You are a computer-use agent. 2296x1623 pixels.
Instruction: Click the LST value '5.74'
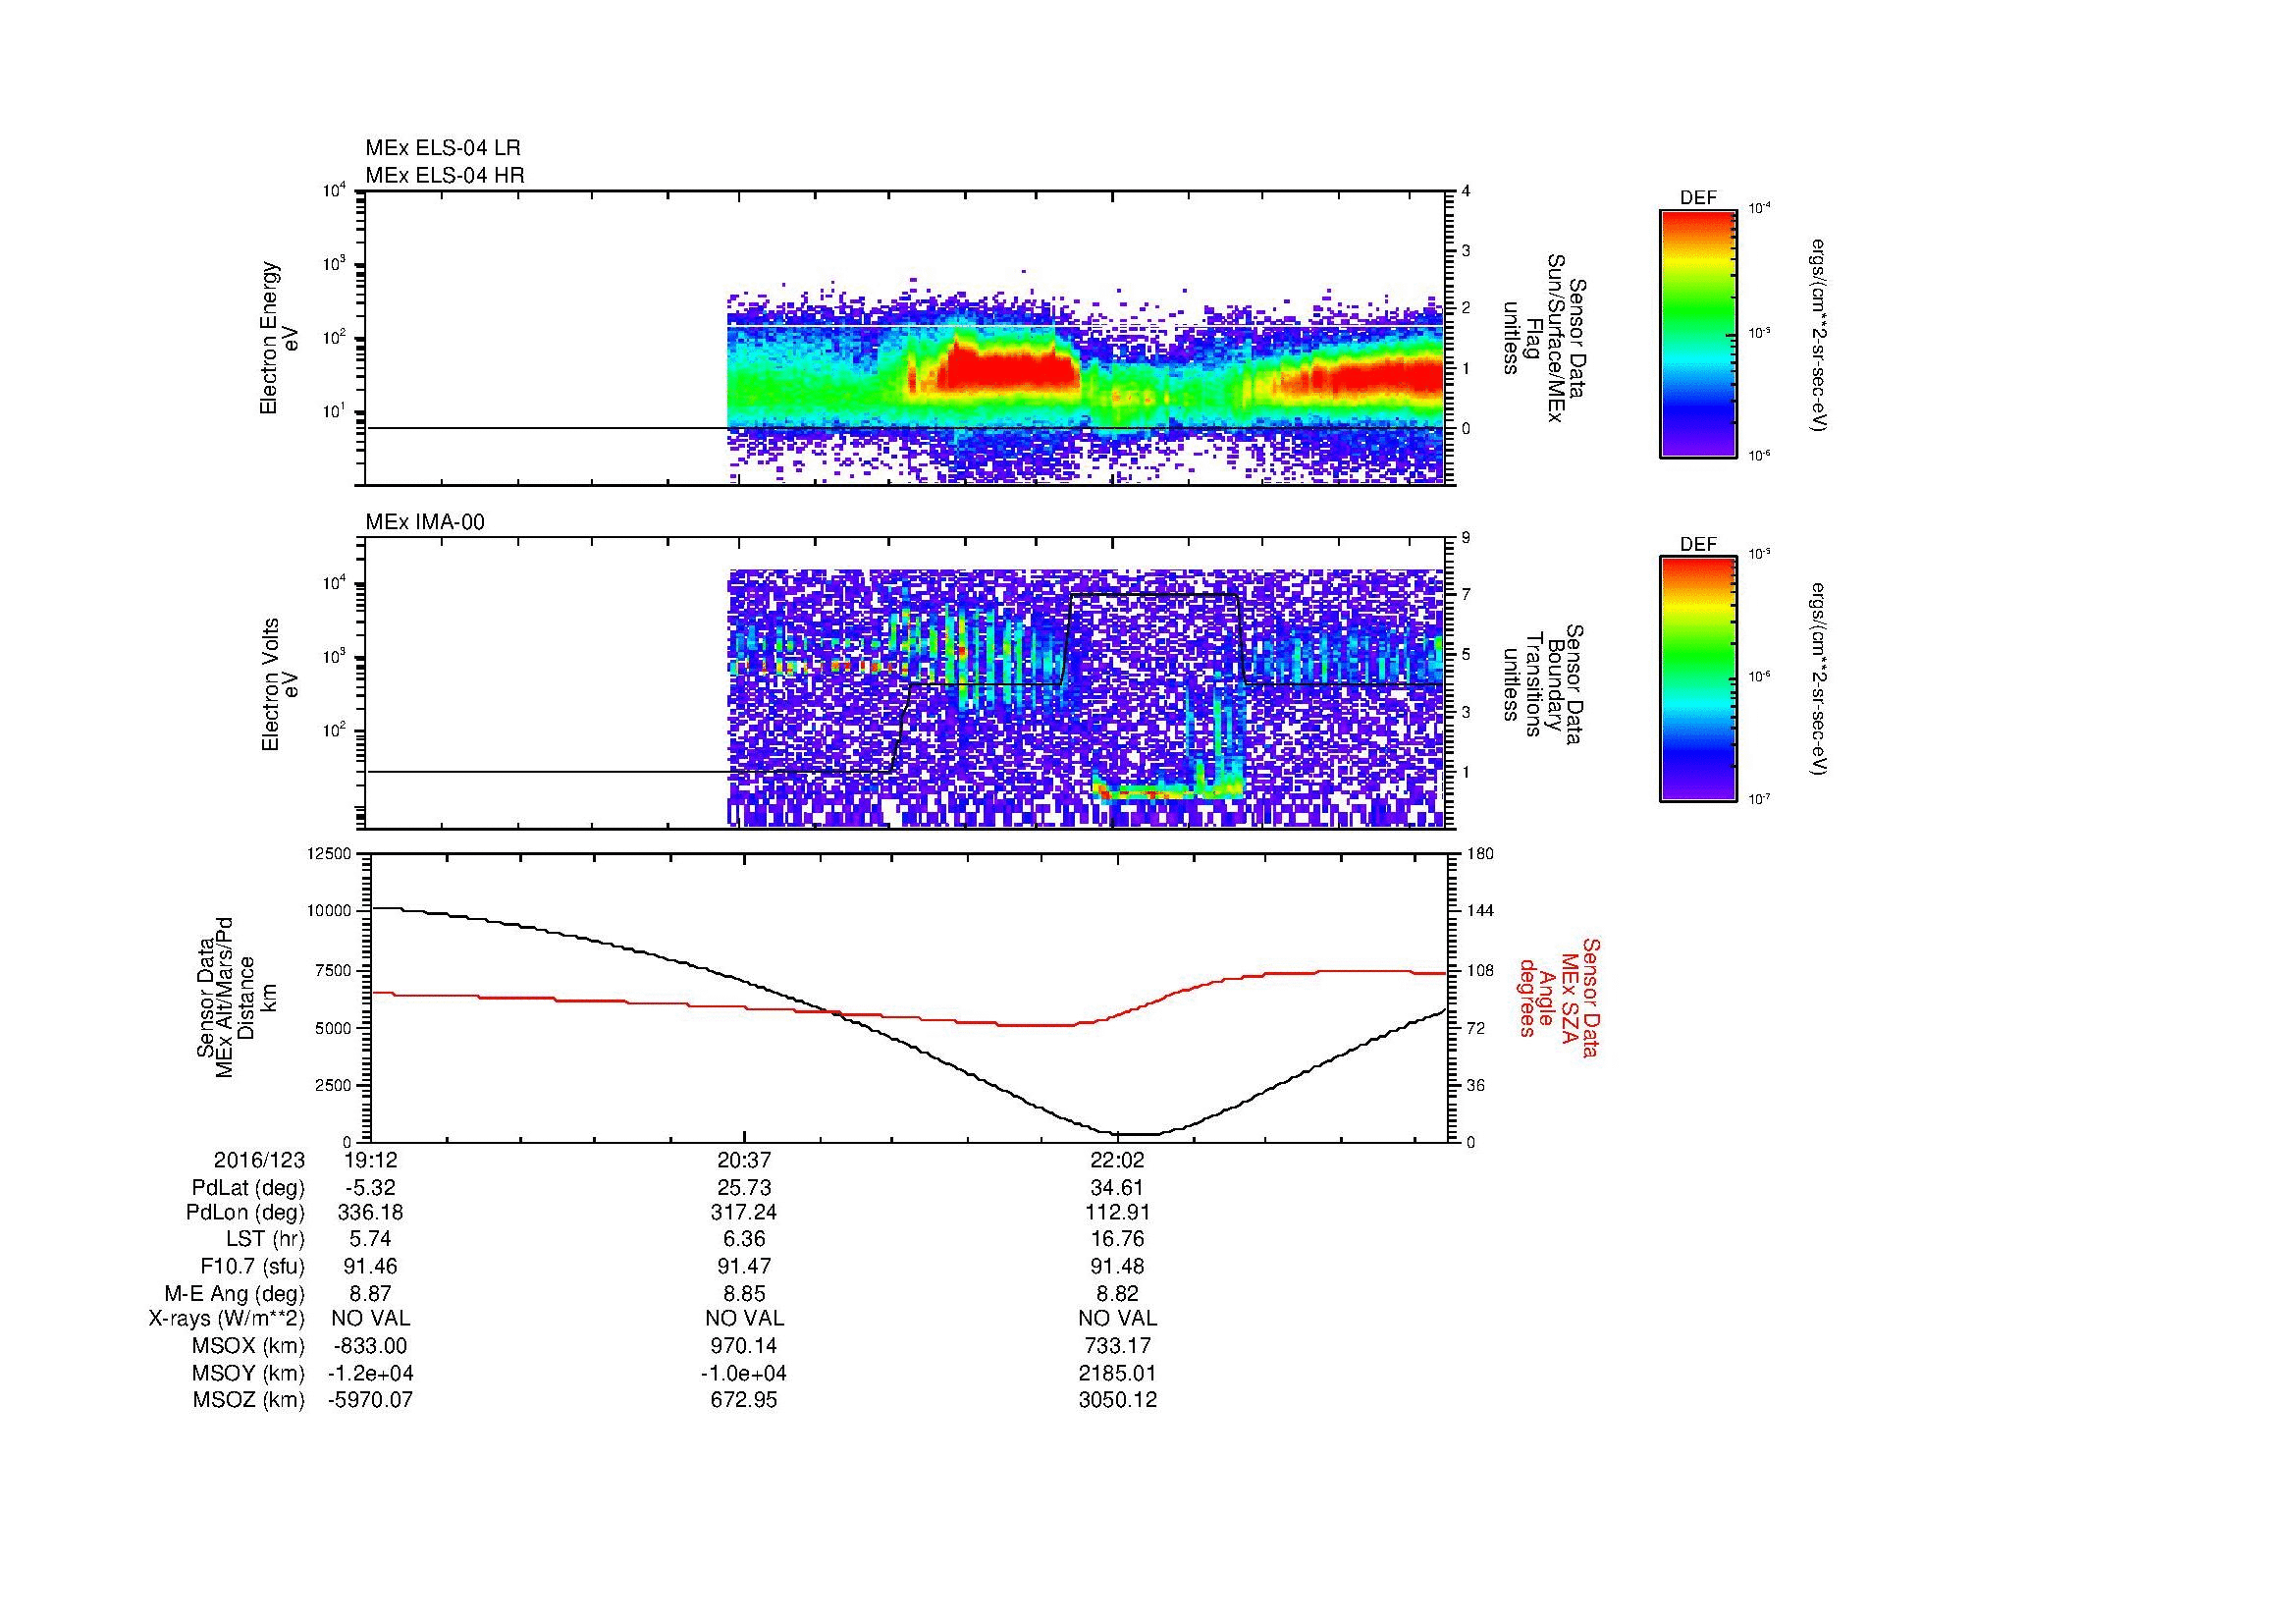[x=370, y=1240]
